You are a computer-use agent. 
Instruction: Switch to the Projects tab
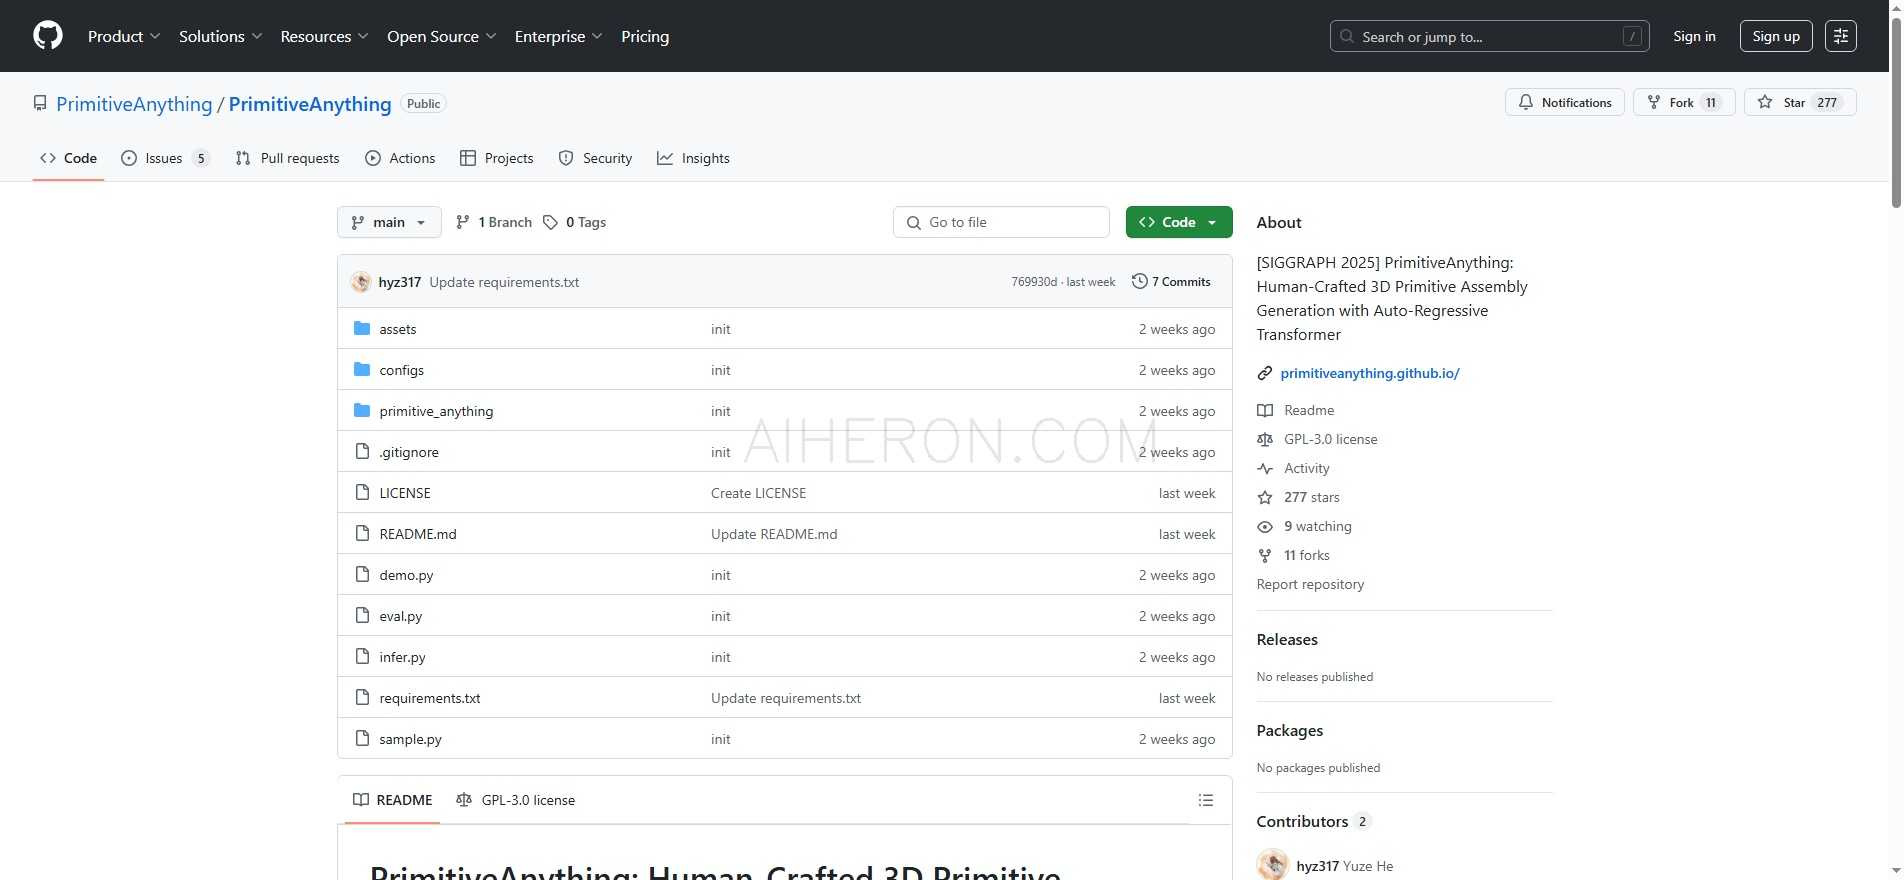[x=496, y=158]
